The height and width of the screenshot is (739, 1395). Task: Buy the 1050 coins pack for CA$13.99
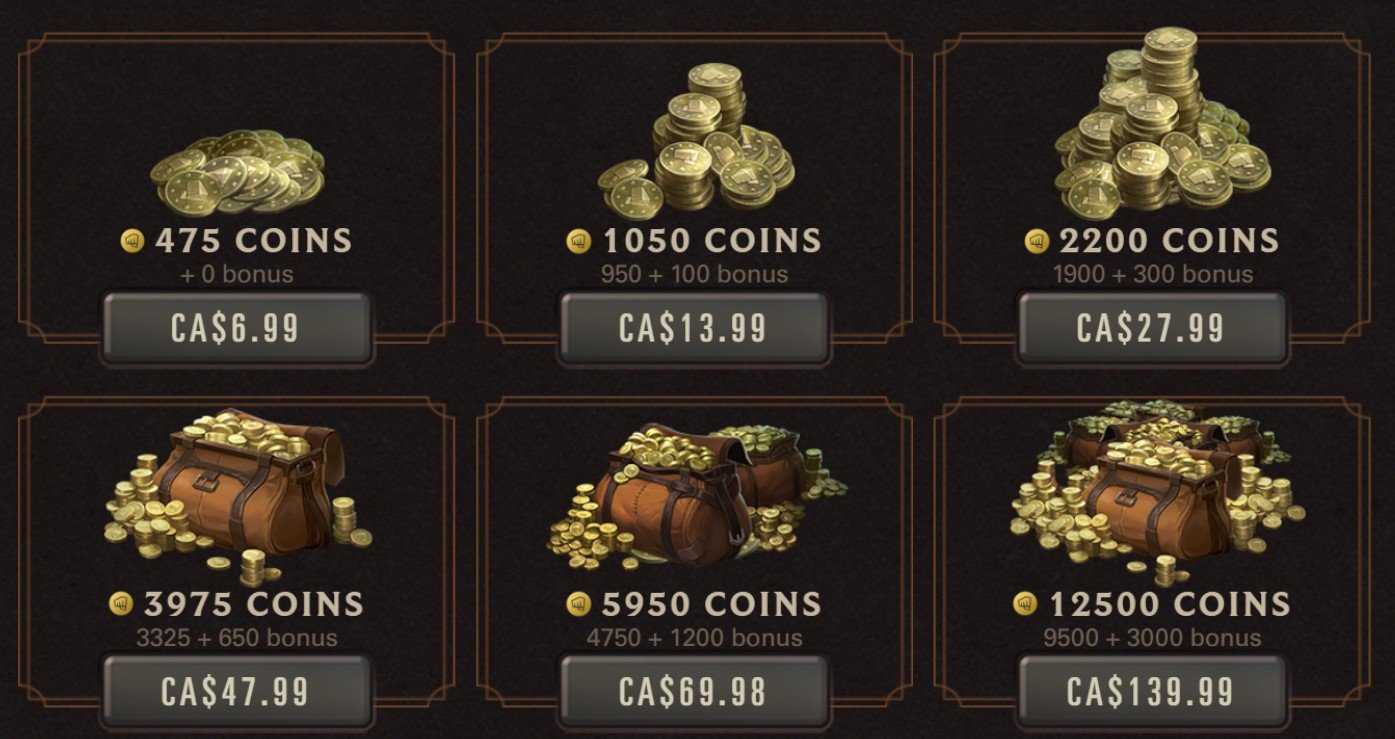tap(693, 328)
